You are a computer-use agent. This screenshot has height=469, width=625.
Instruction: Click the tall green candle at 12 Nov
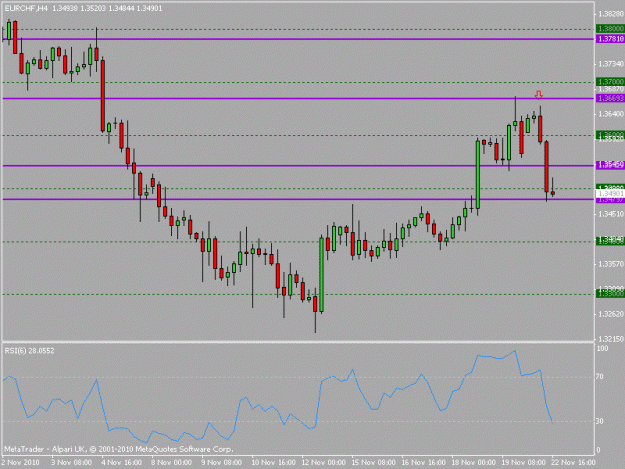[321, 274]
